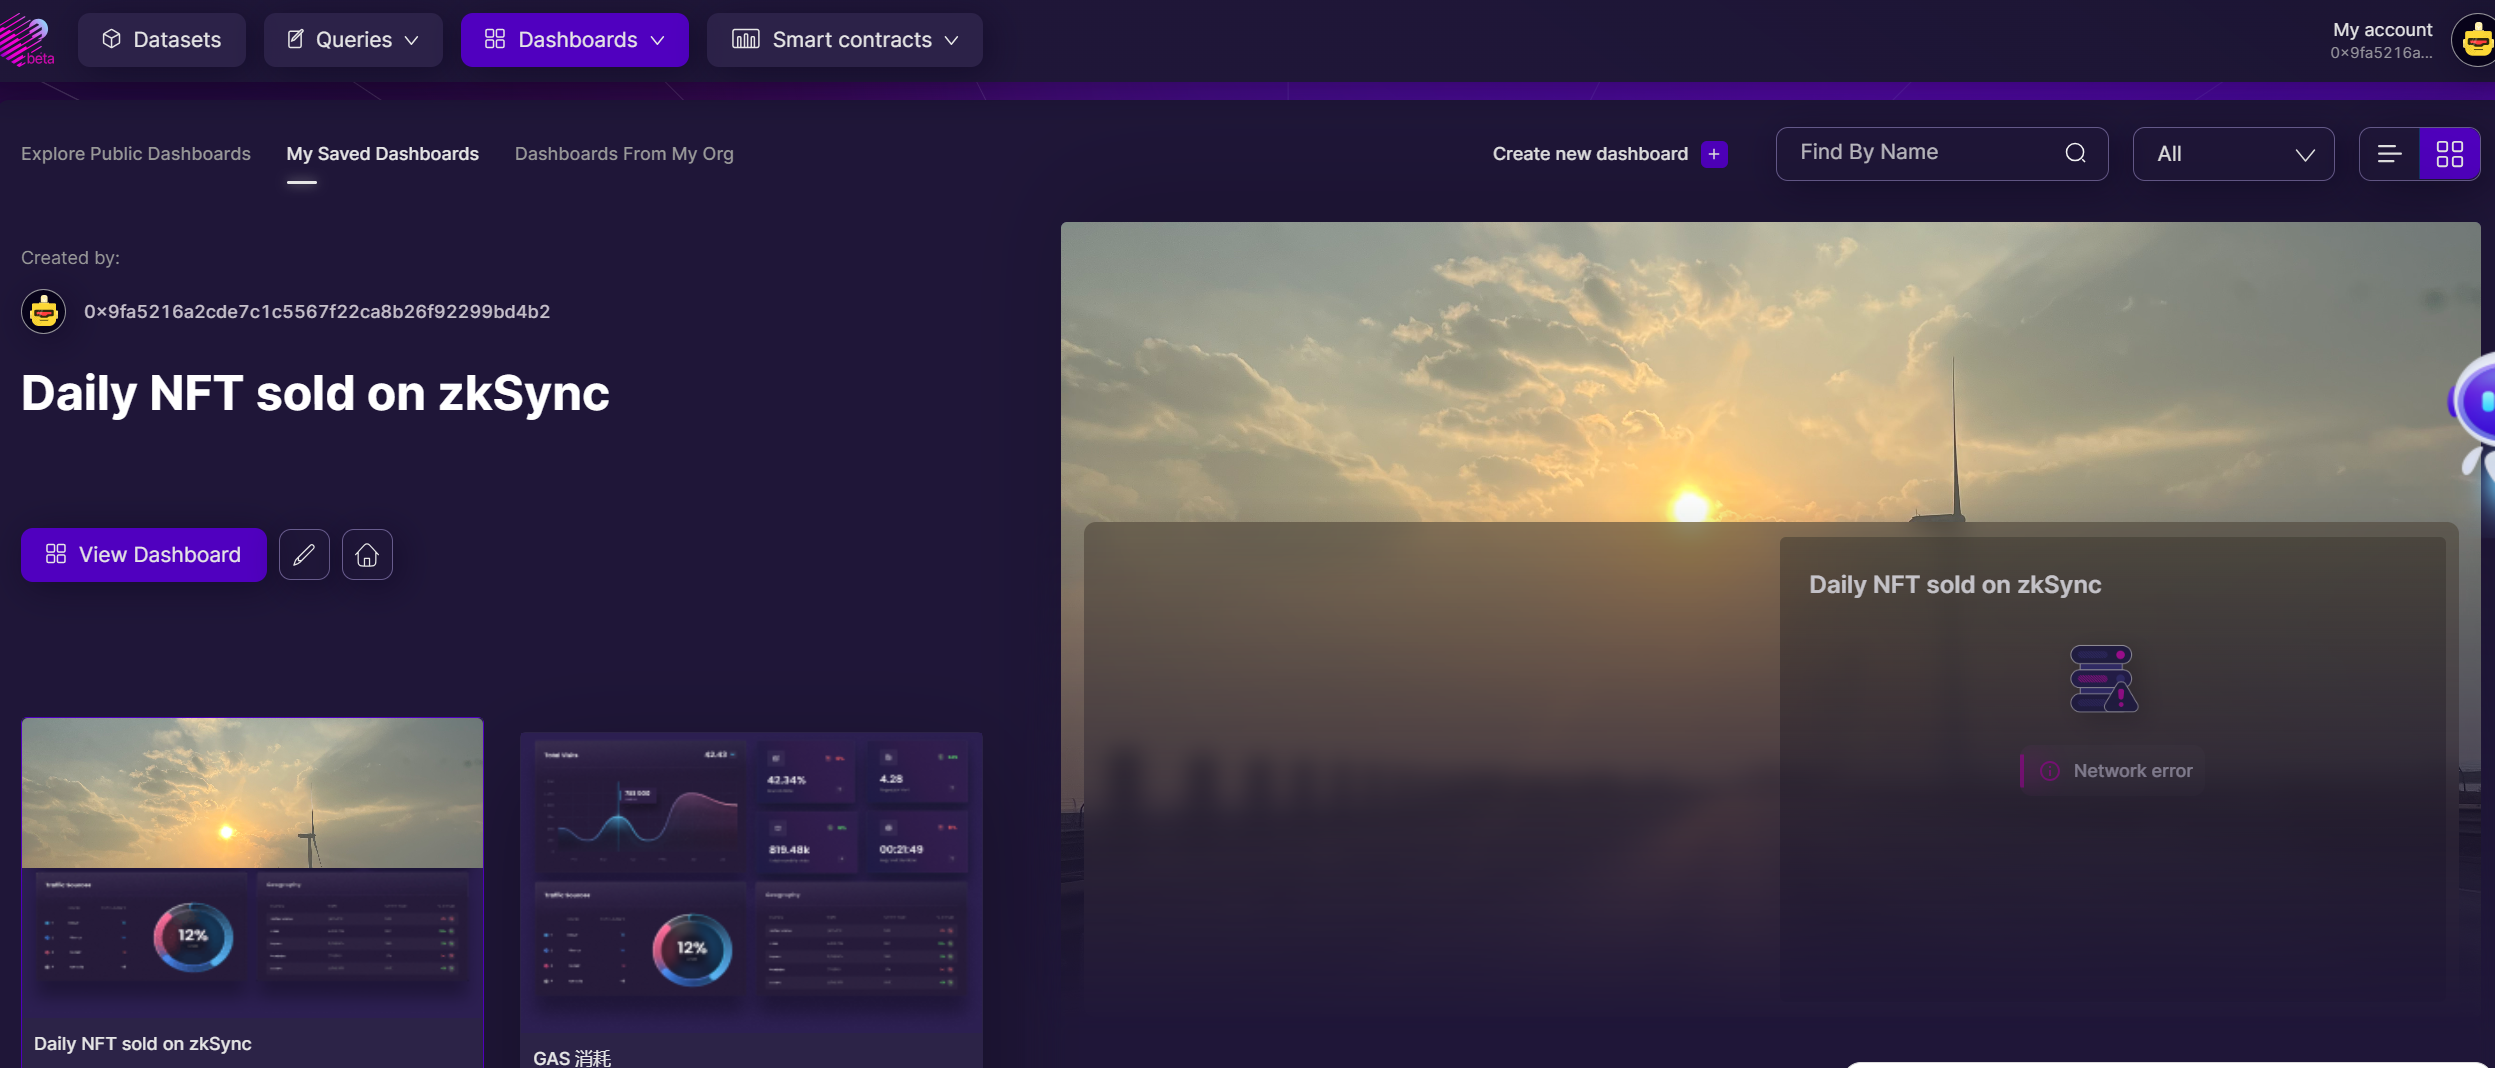Click the preview panel chart title
This screenshot has width=2495, height=1068.
[1955, 585]
